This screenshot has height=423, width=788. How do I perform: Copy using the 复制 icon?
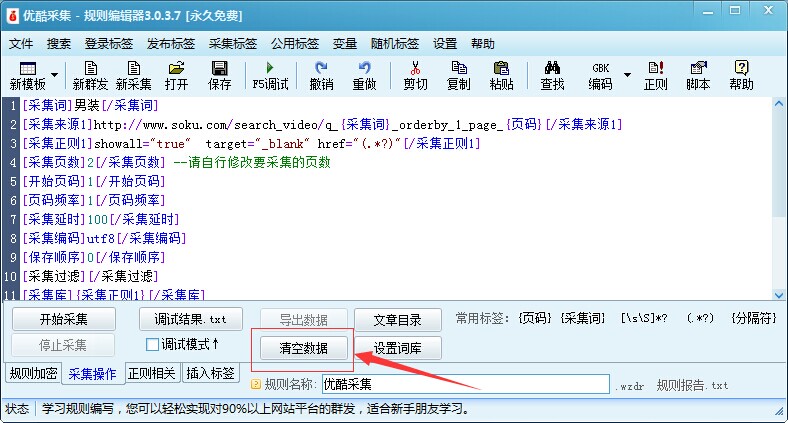[458, 68]
